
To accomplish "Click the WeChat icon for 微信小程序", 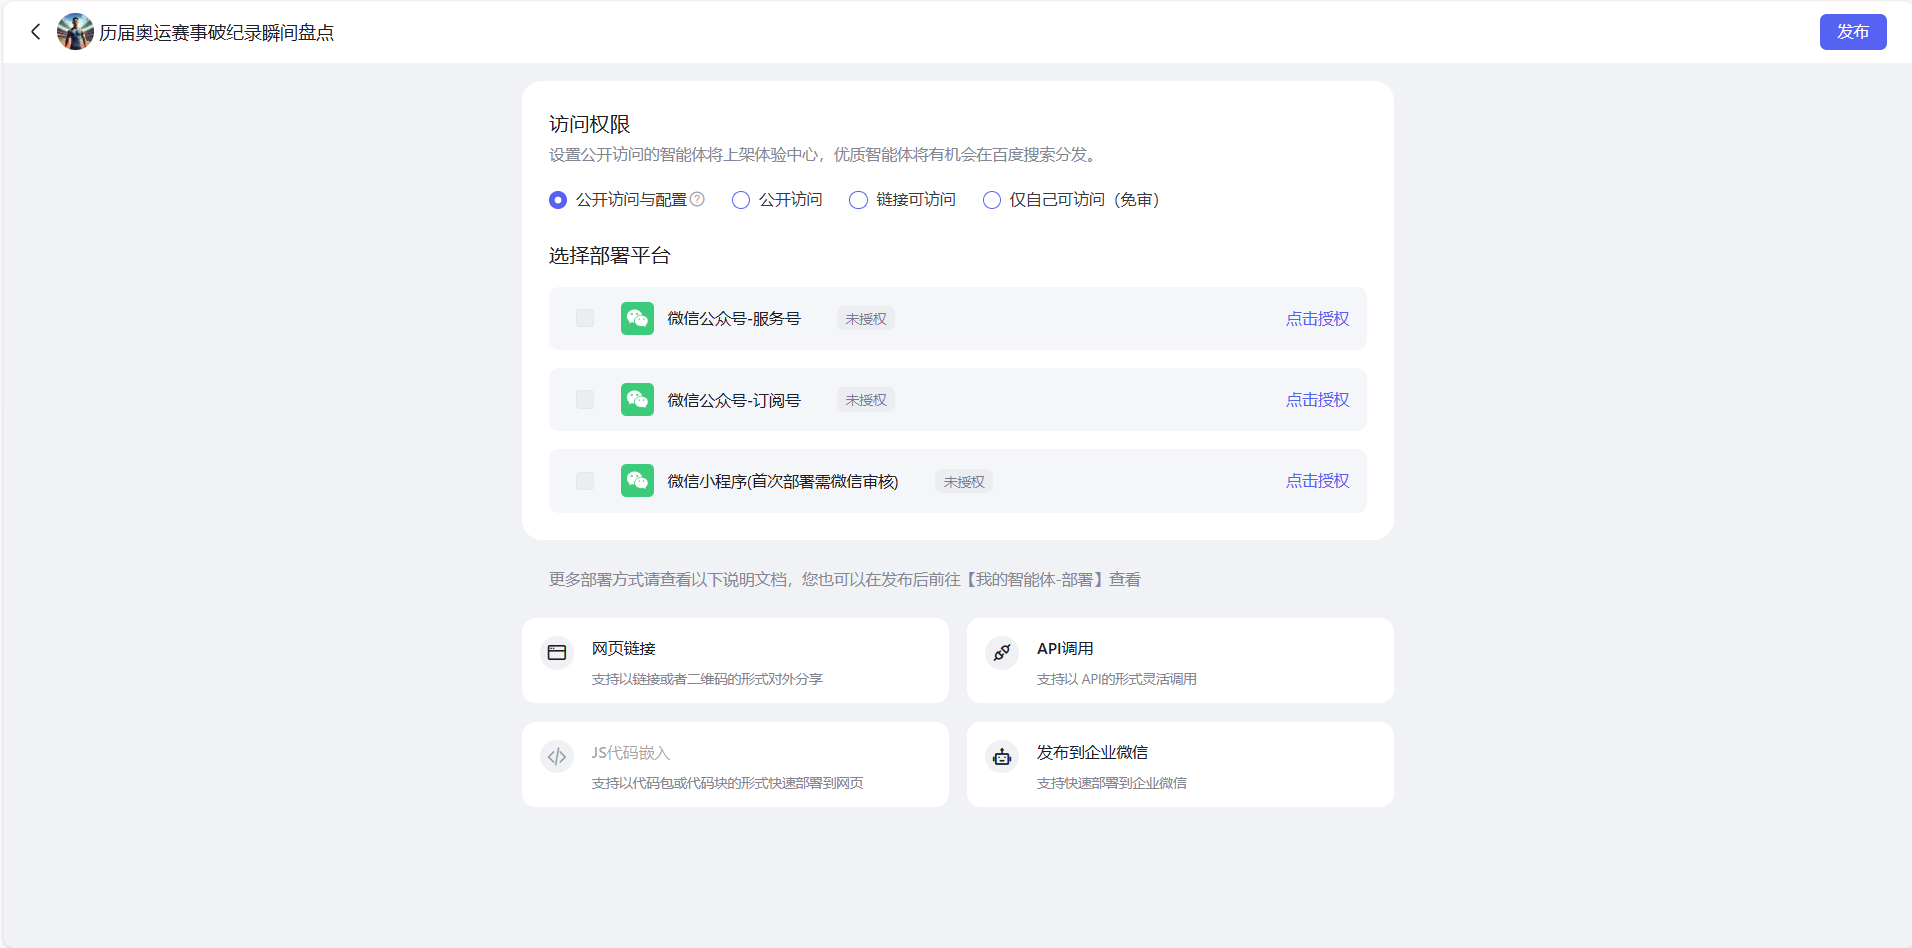I will 636,480.
